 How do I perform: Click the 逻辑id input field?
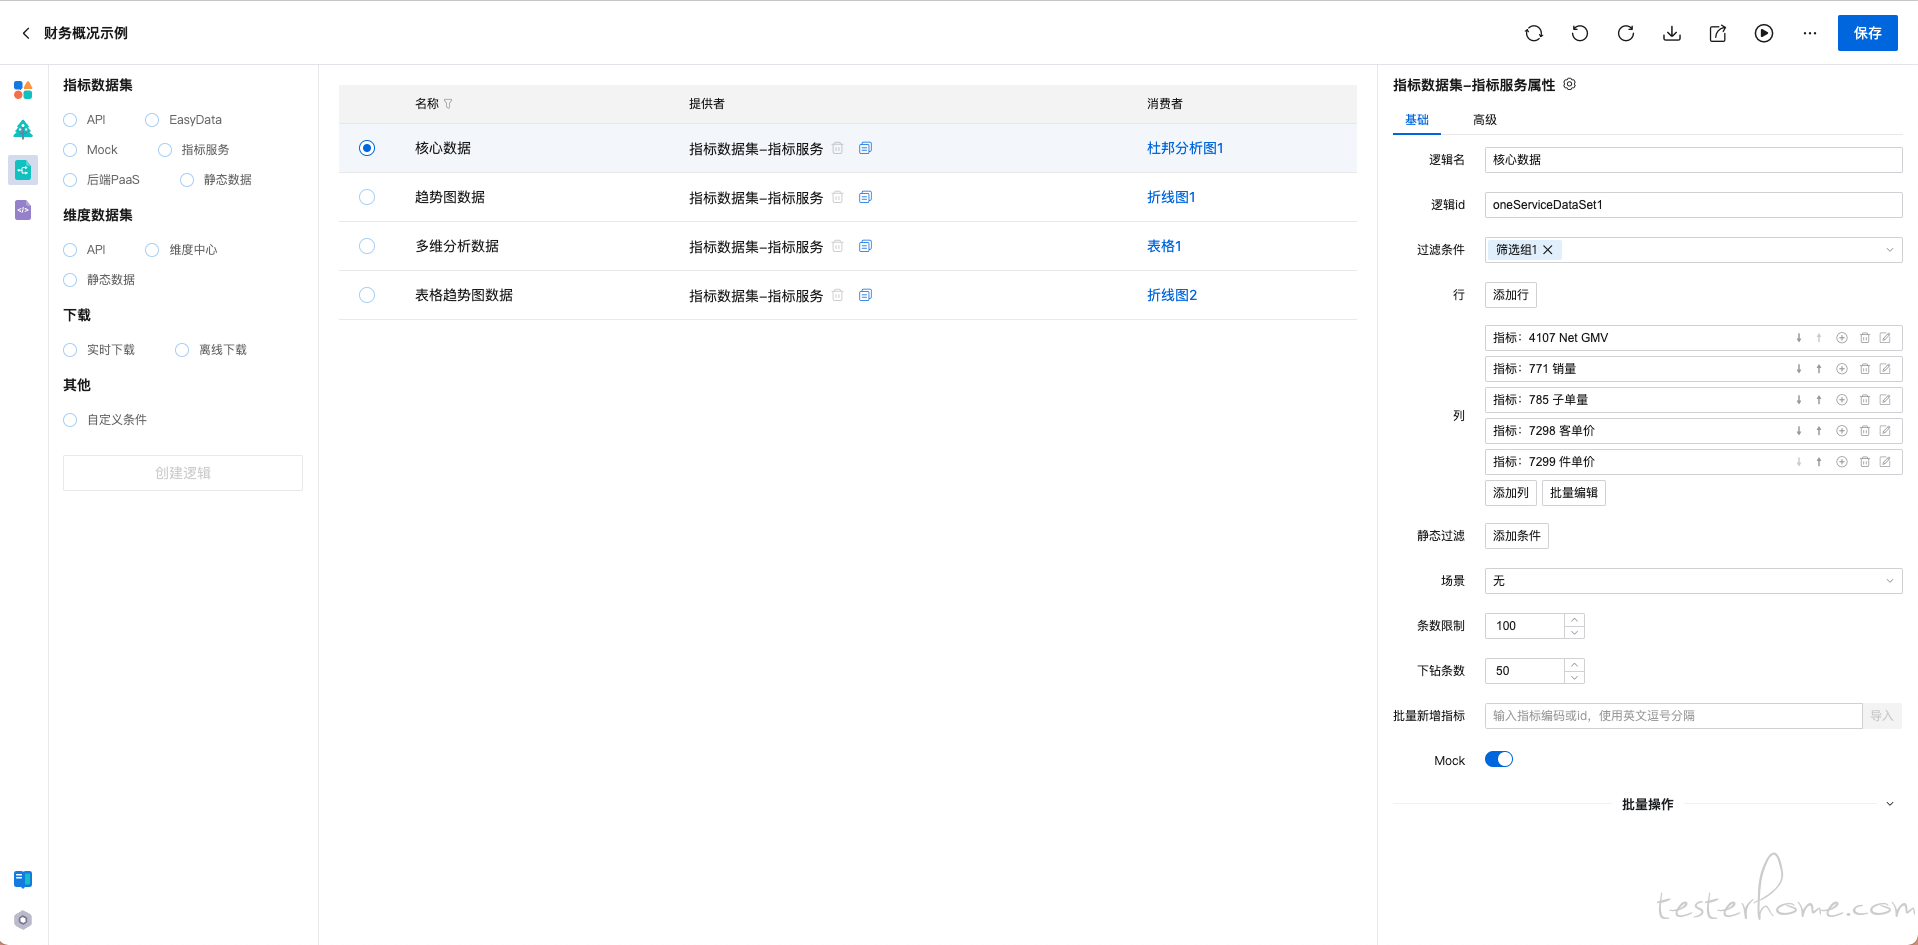click(1693, 205)
